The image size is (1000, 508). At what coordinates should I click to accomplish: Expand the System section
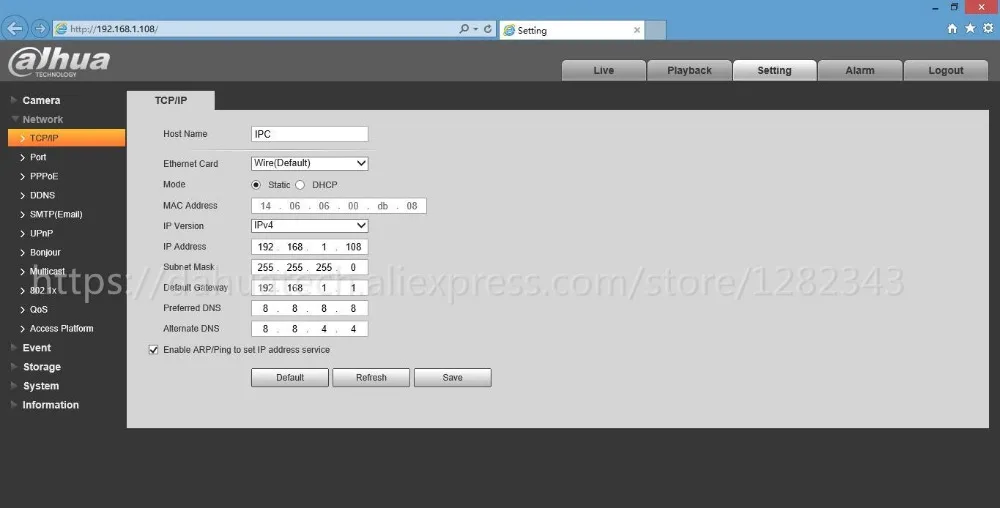tap(40, 386)
